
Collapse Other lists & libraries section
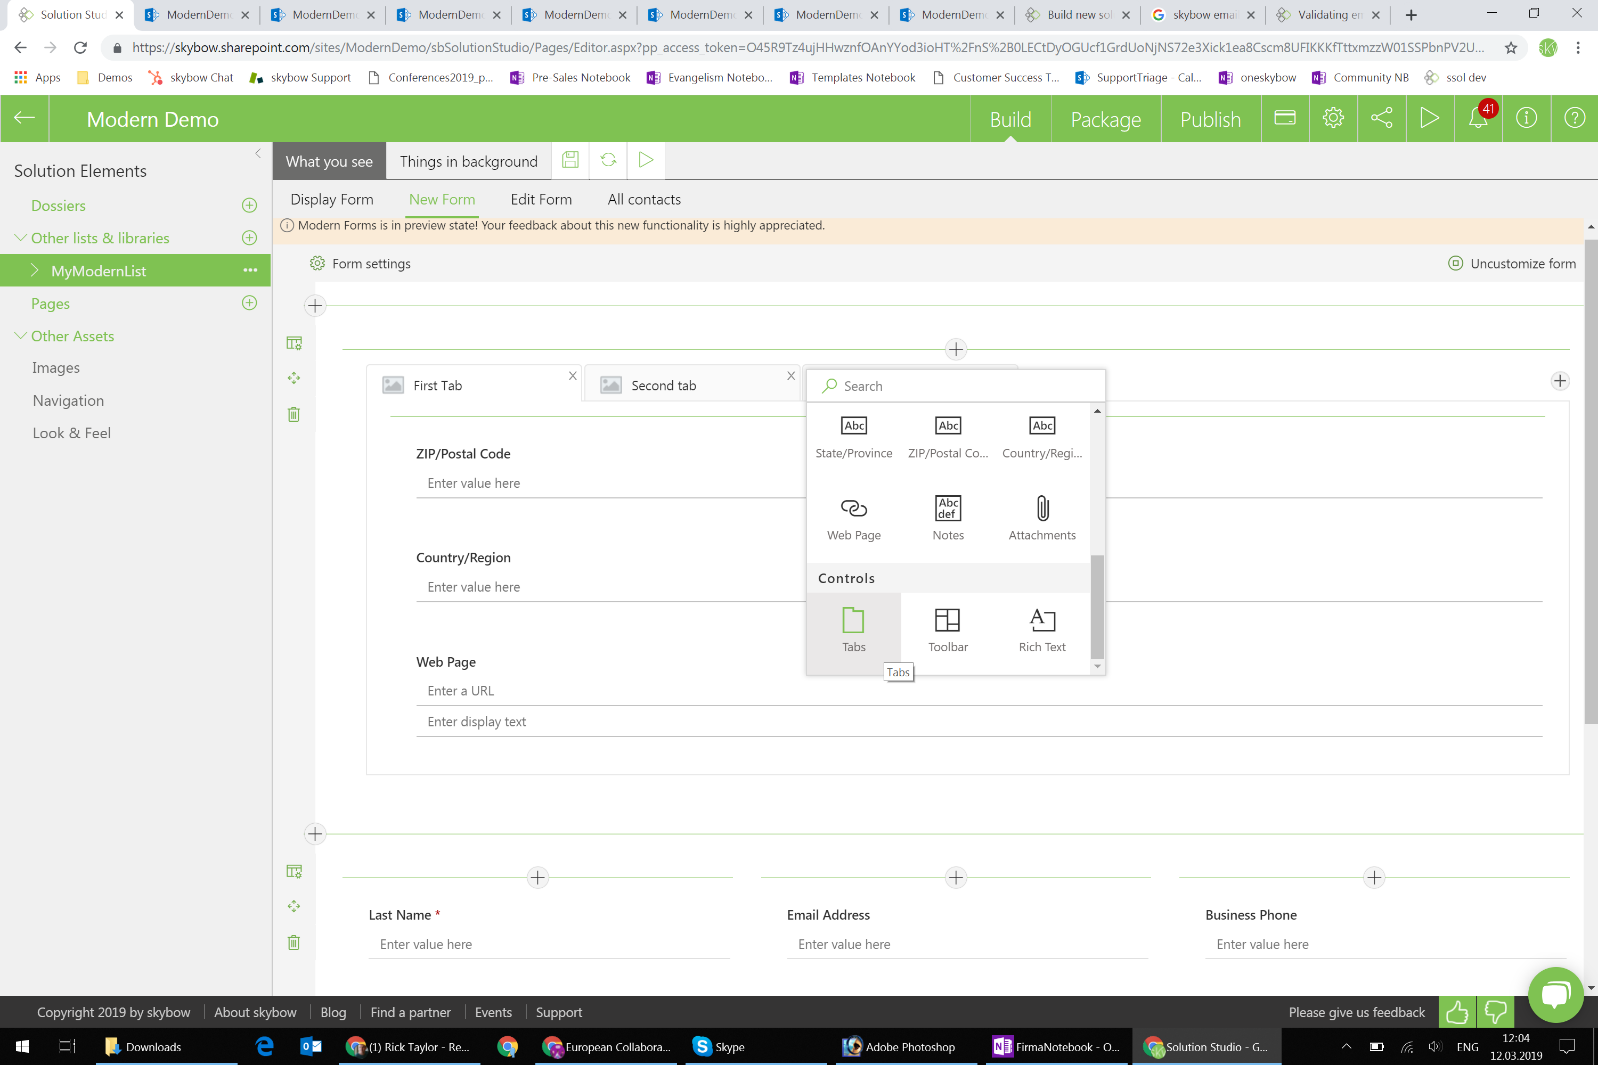(20, 238)
